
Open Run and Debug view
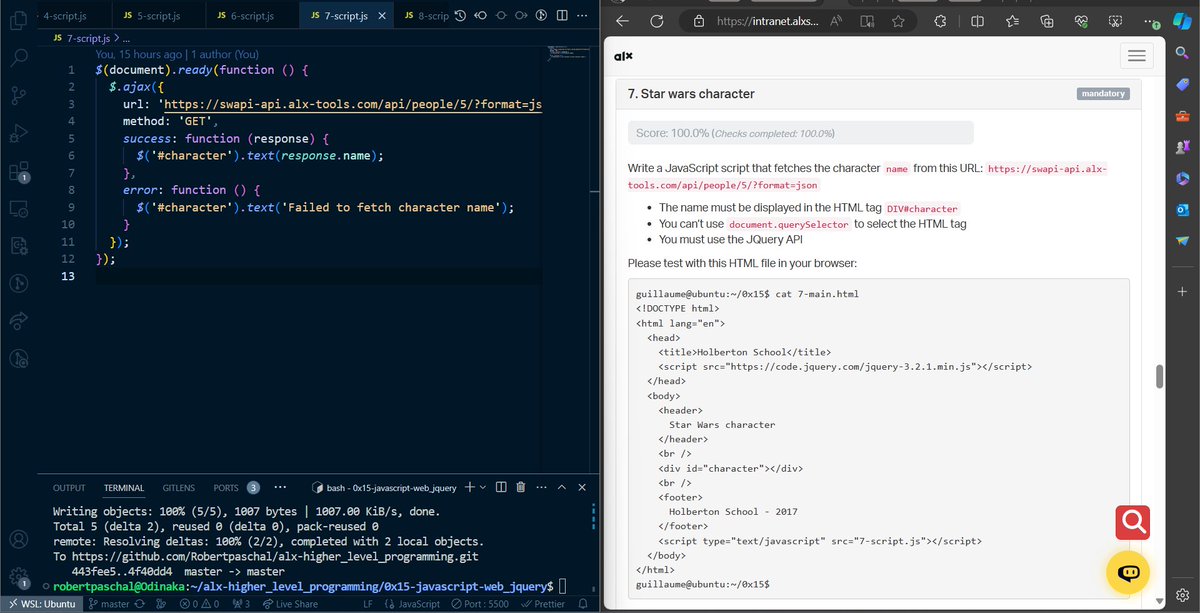[x=17, y=133]
